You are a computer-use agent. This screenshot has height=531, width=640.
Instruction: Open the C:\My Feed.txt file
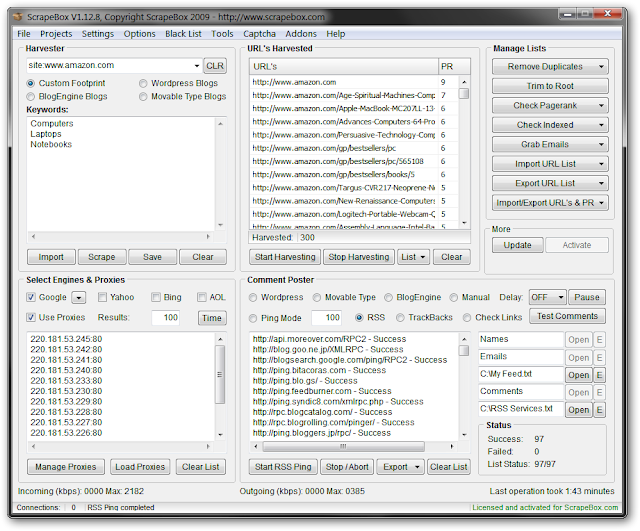point(578,375)
